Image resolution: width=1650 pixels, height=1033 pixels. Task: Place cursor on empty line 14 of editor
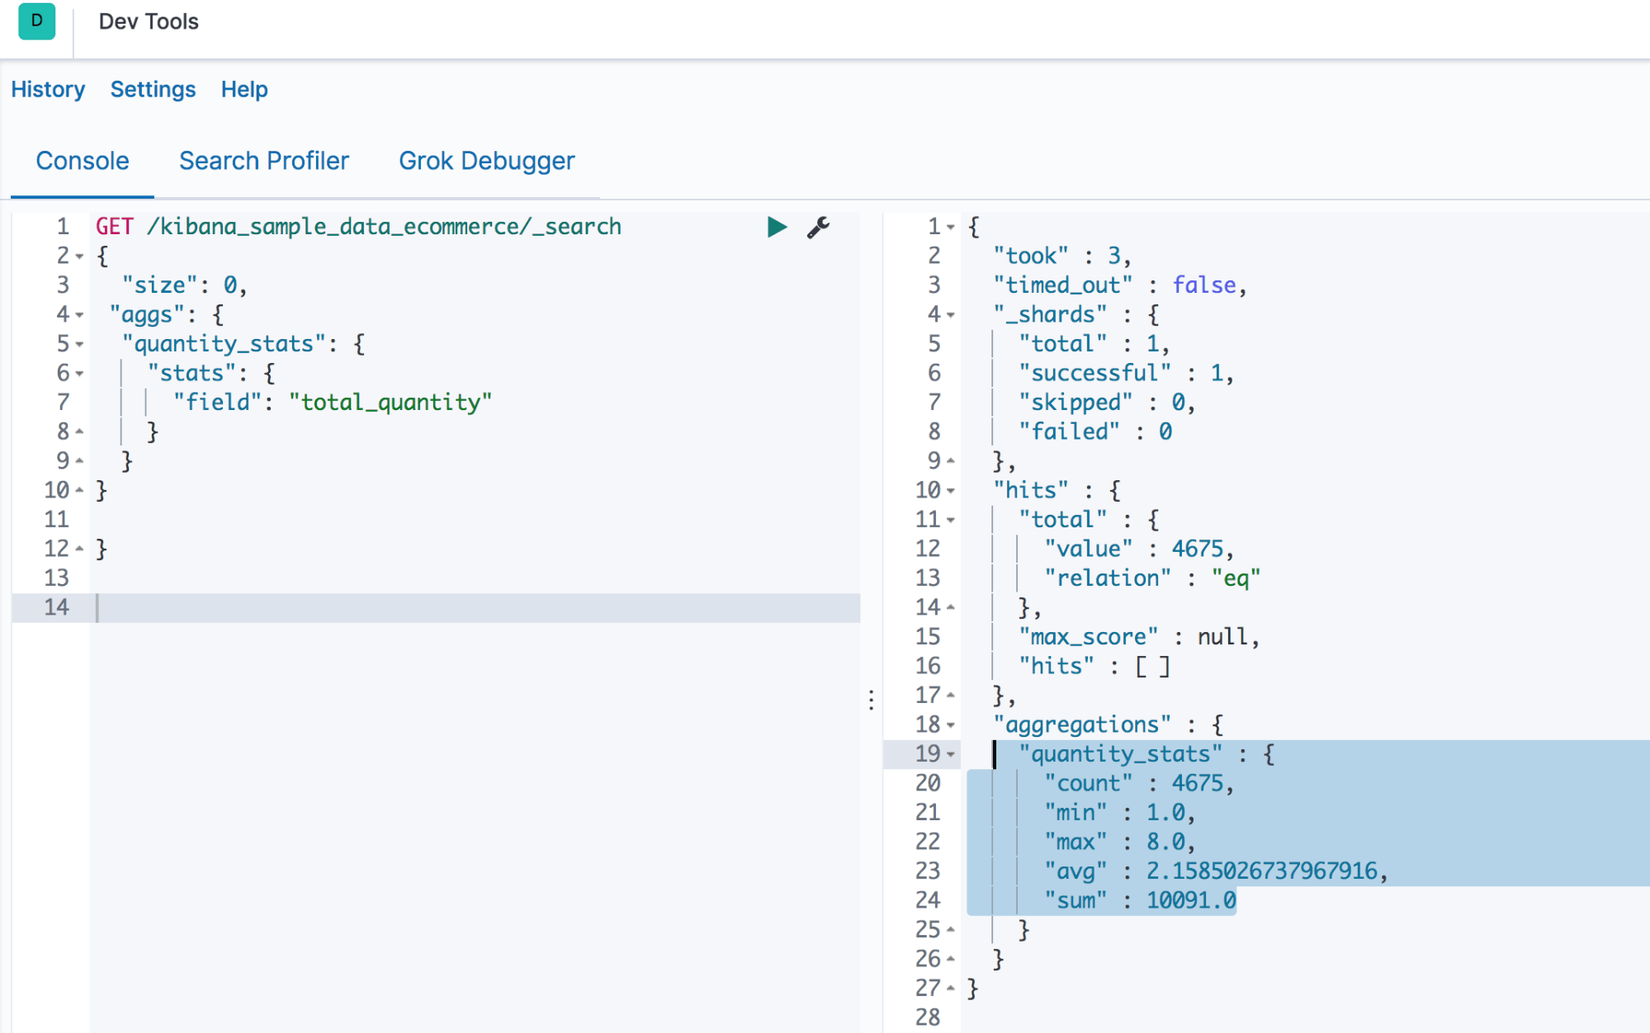pos(400,608)
